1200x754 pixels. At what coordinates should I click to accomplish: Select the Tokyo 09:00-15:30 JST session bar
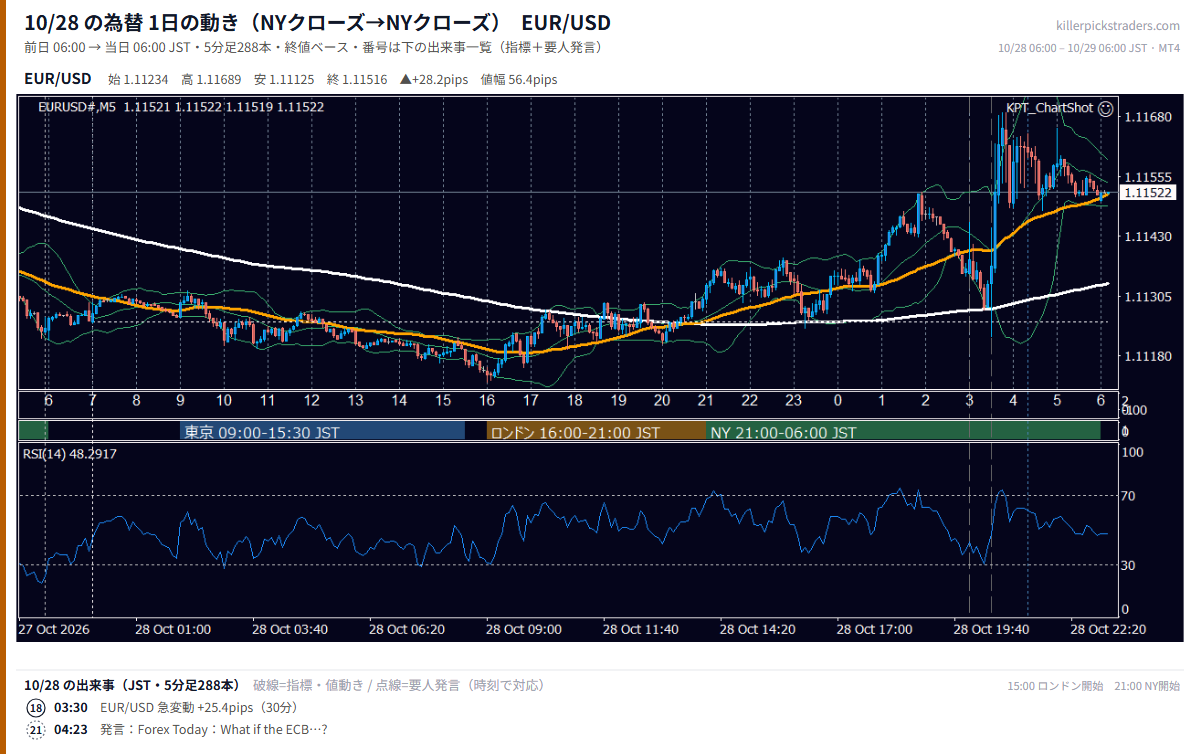coord(323,432)
